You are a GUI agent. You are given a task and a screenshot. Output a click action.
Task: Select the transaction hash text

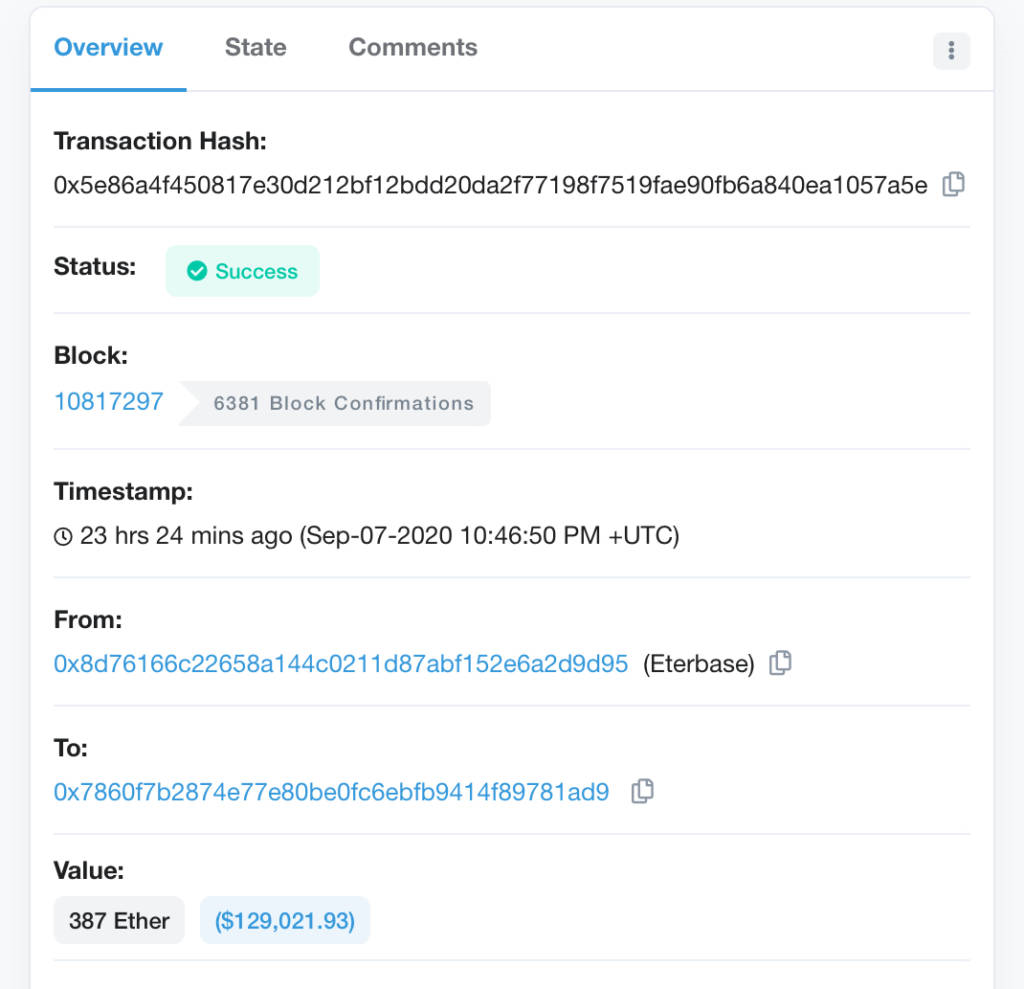(490, 185)
